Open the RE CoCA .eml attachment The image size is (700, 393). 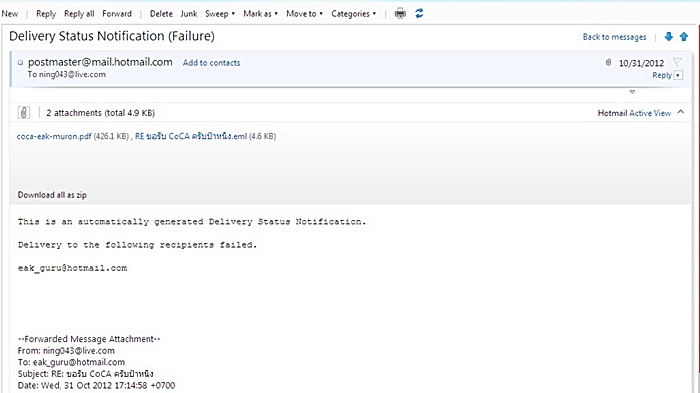coord(191,136)
